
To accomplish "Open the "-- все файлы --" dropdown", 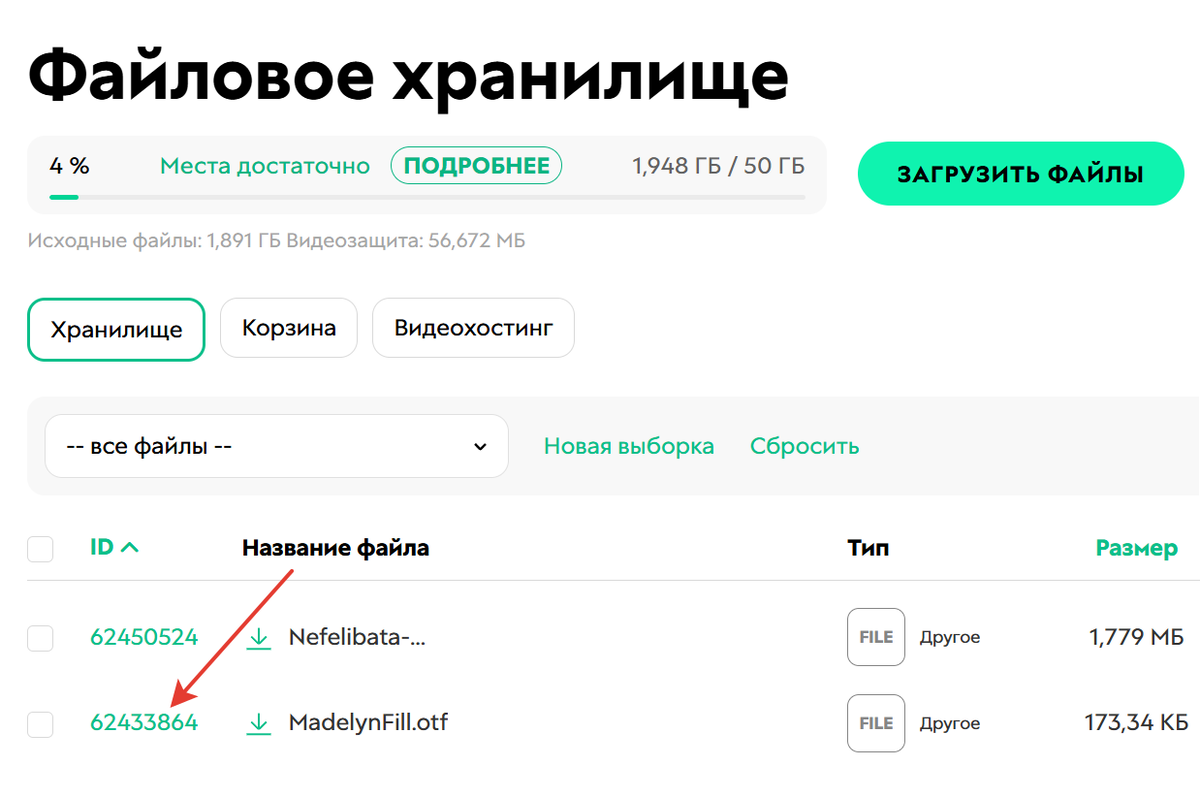I will click(x=277, y=446).
